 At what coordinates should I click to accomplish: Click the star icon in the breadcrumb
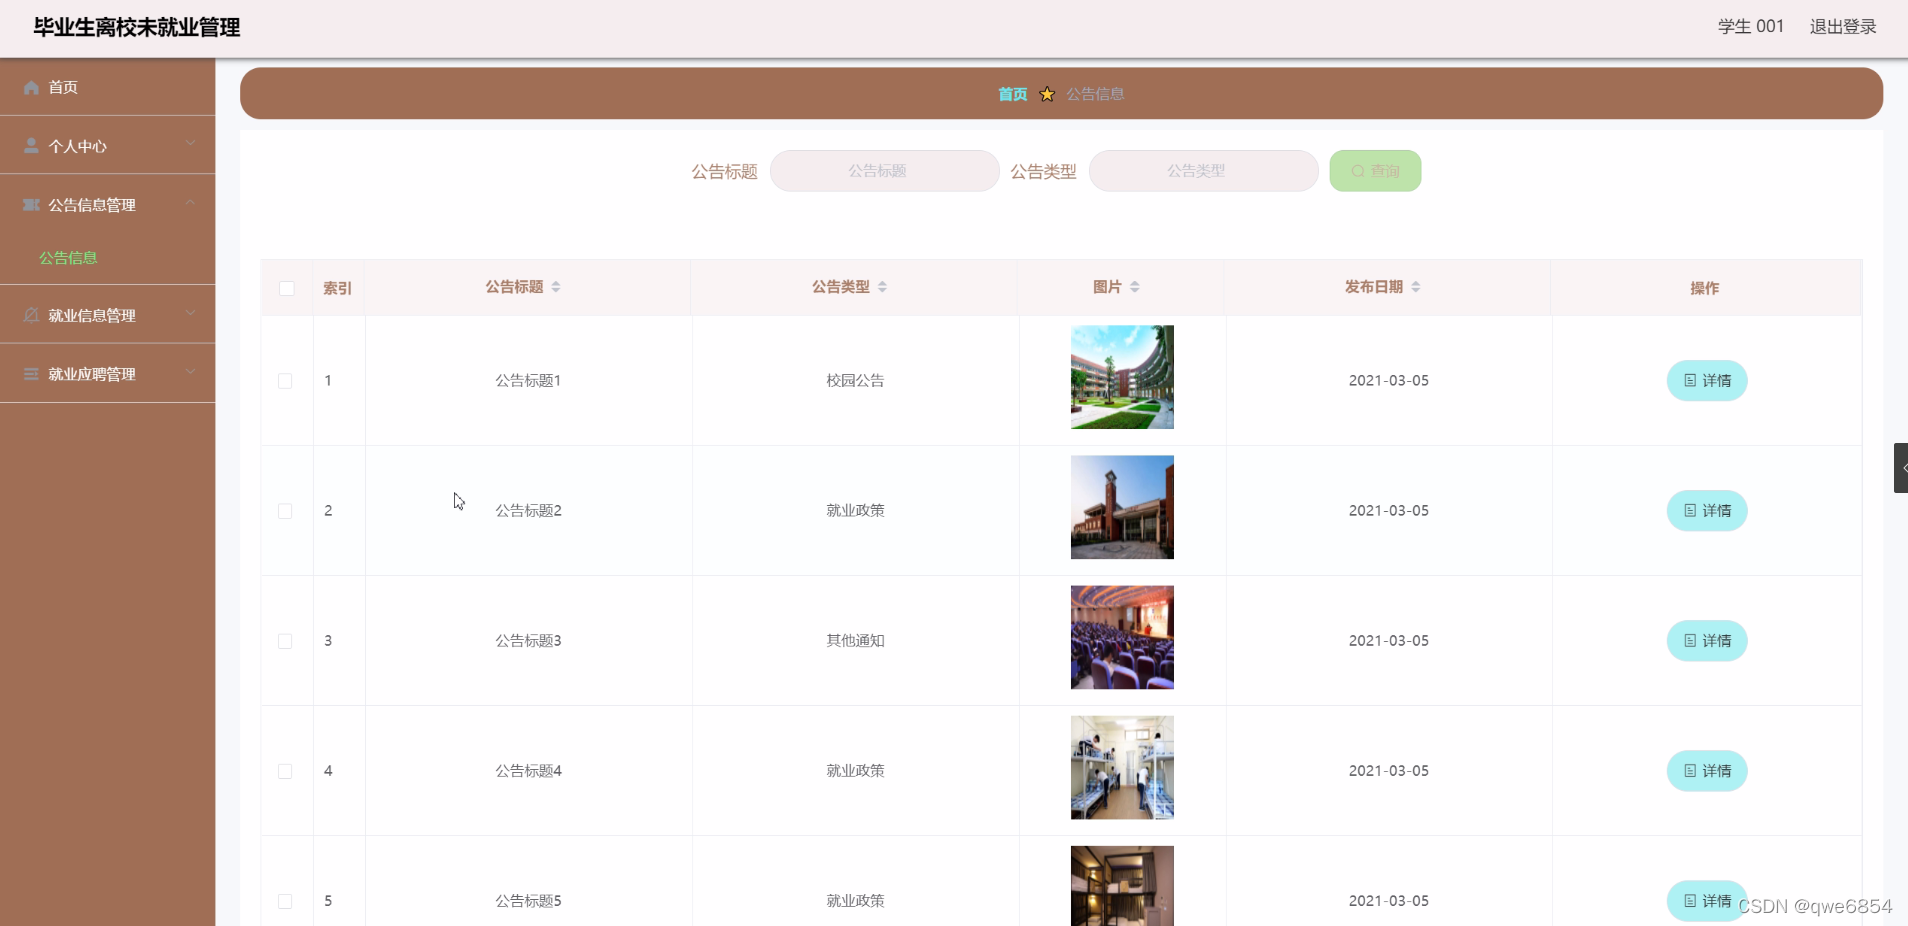point(1045,93)
